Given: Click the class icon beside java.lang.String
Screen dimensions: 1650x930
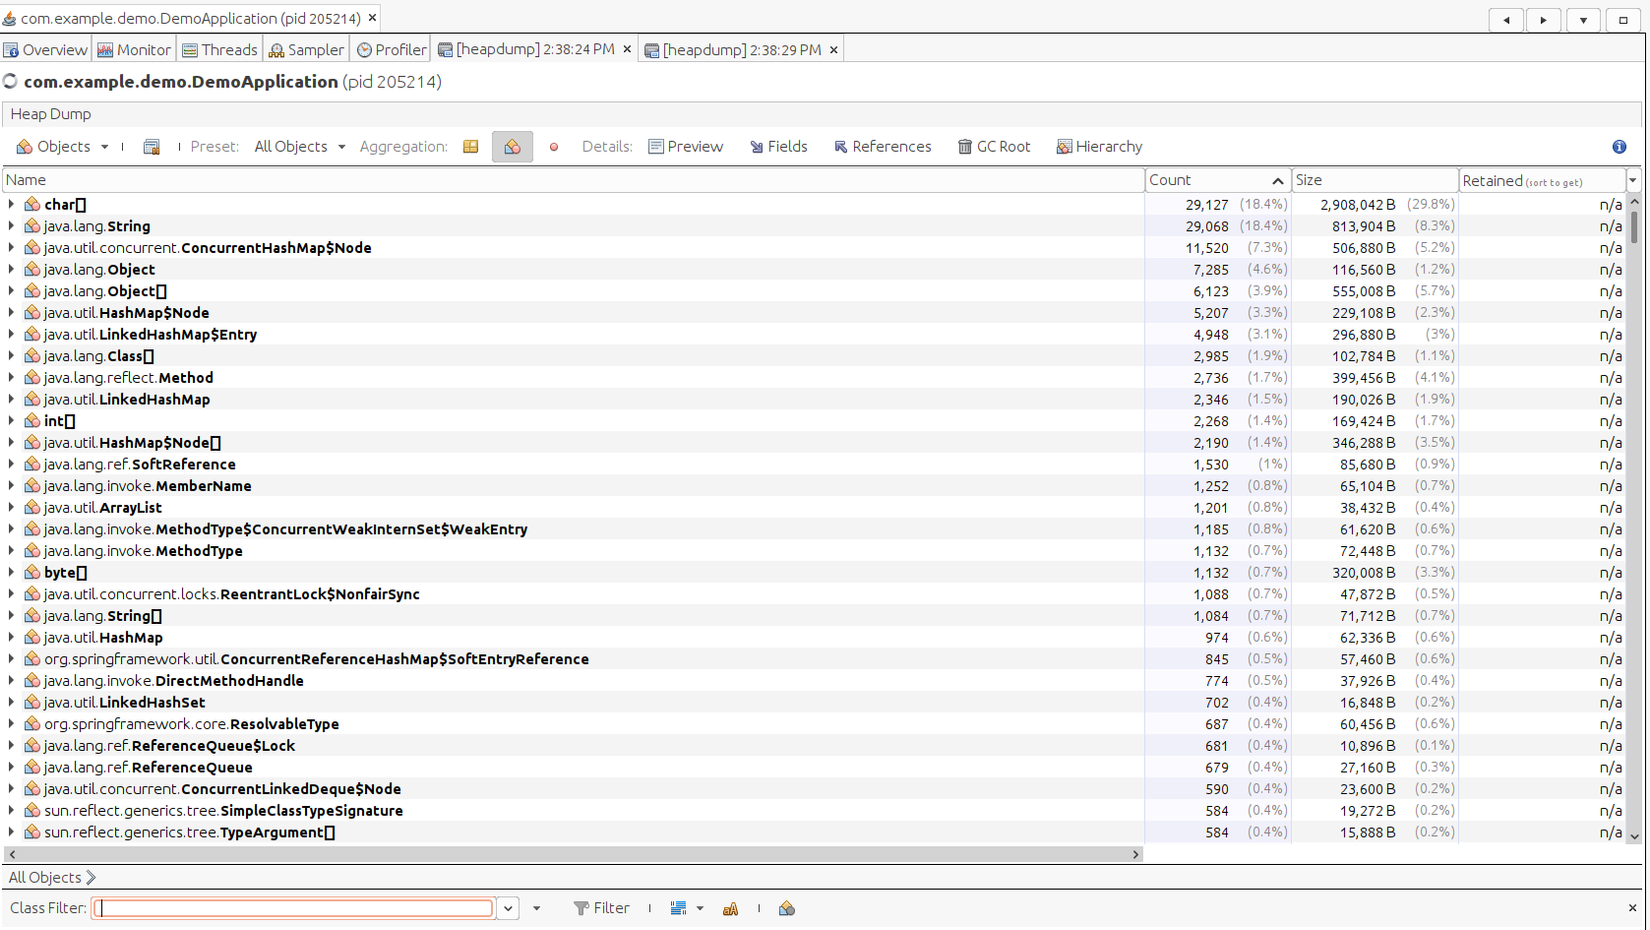Looking at the screenshot, I should (32, 226).
